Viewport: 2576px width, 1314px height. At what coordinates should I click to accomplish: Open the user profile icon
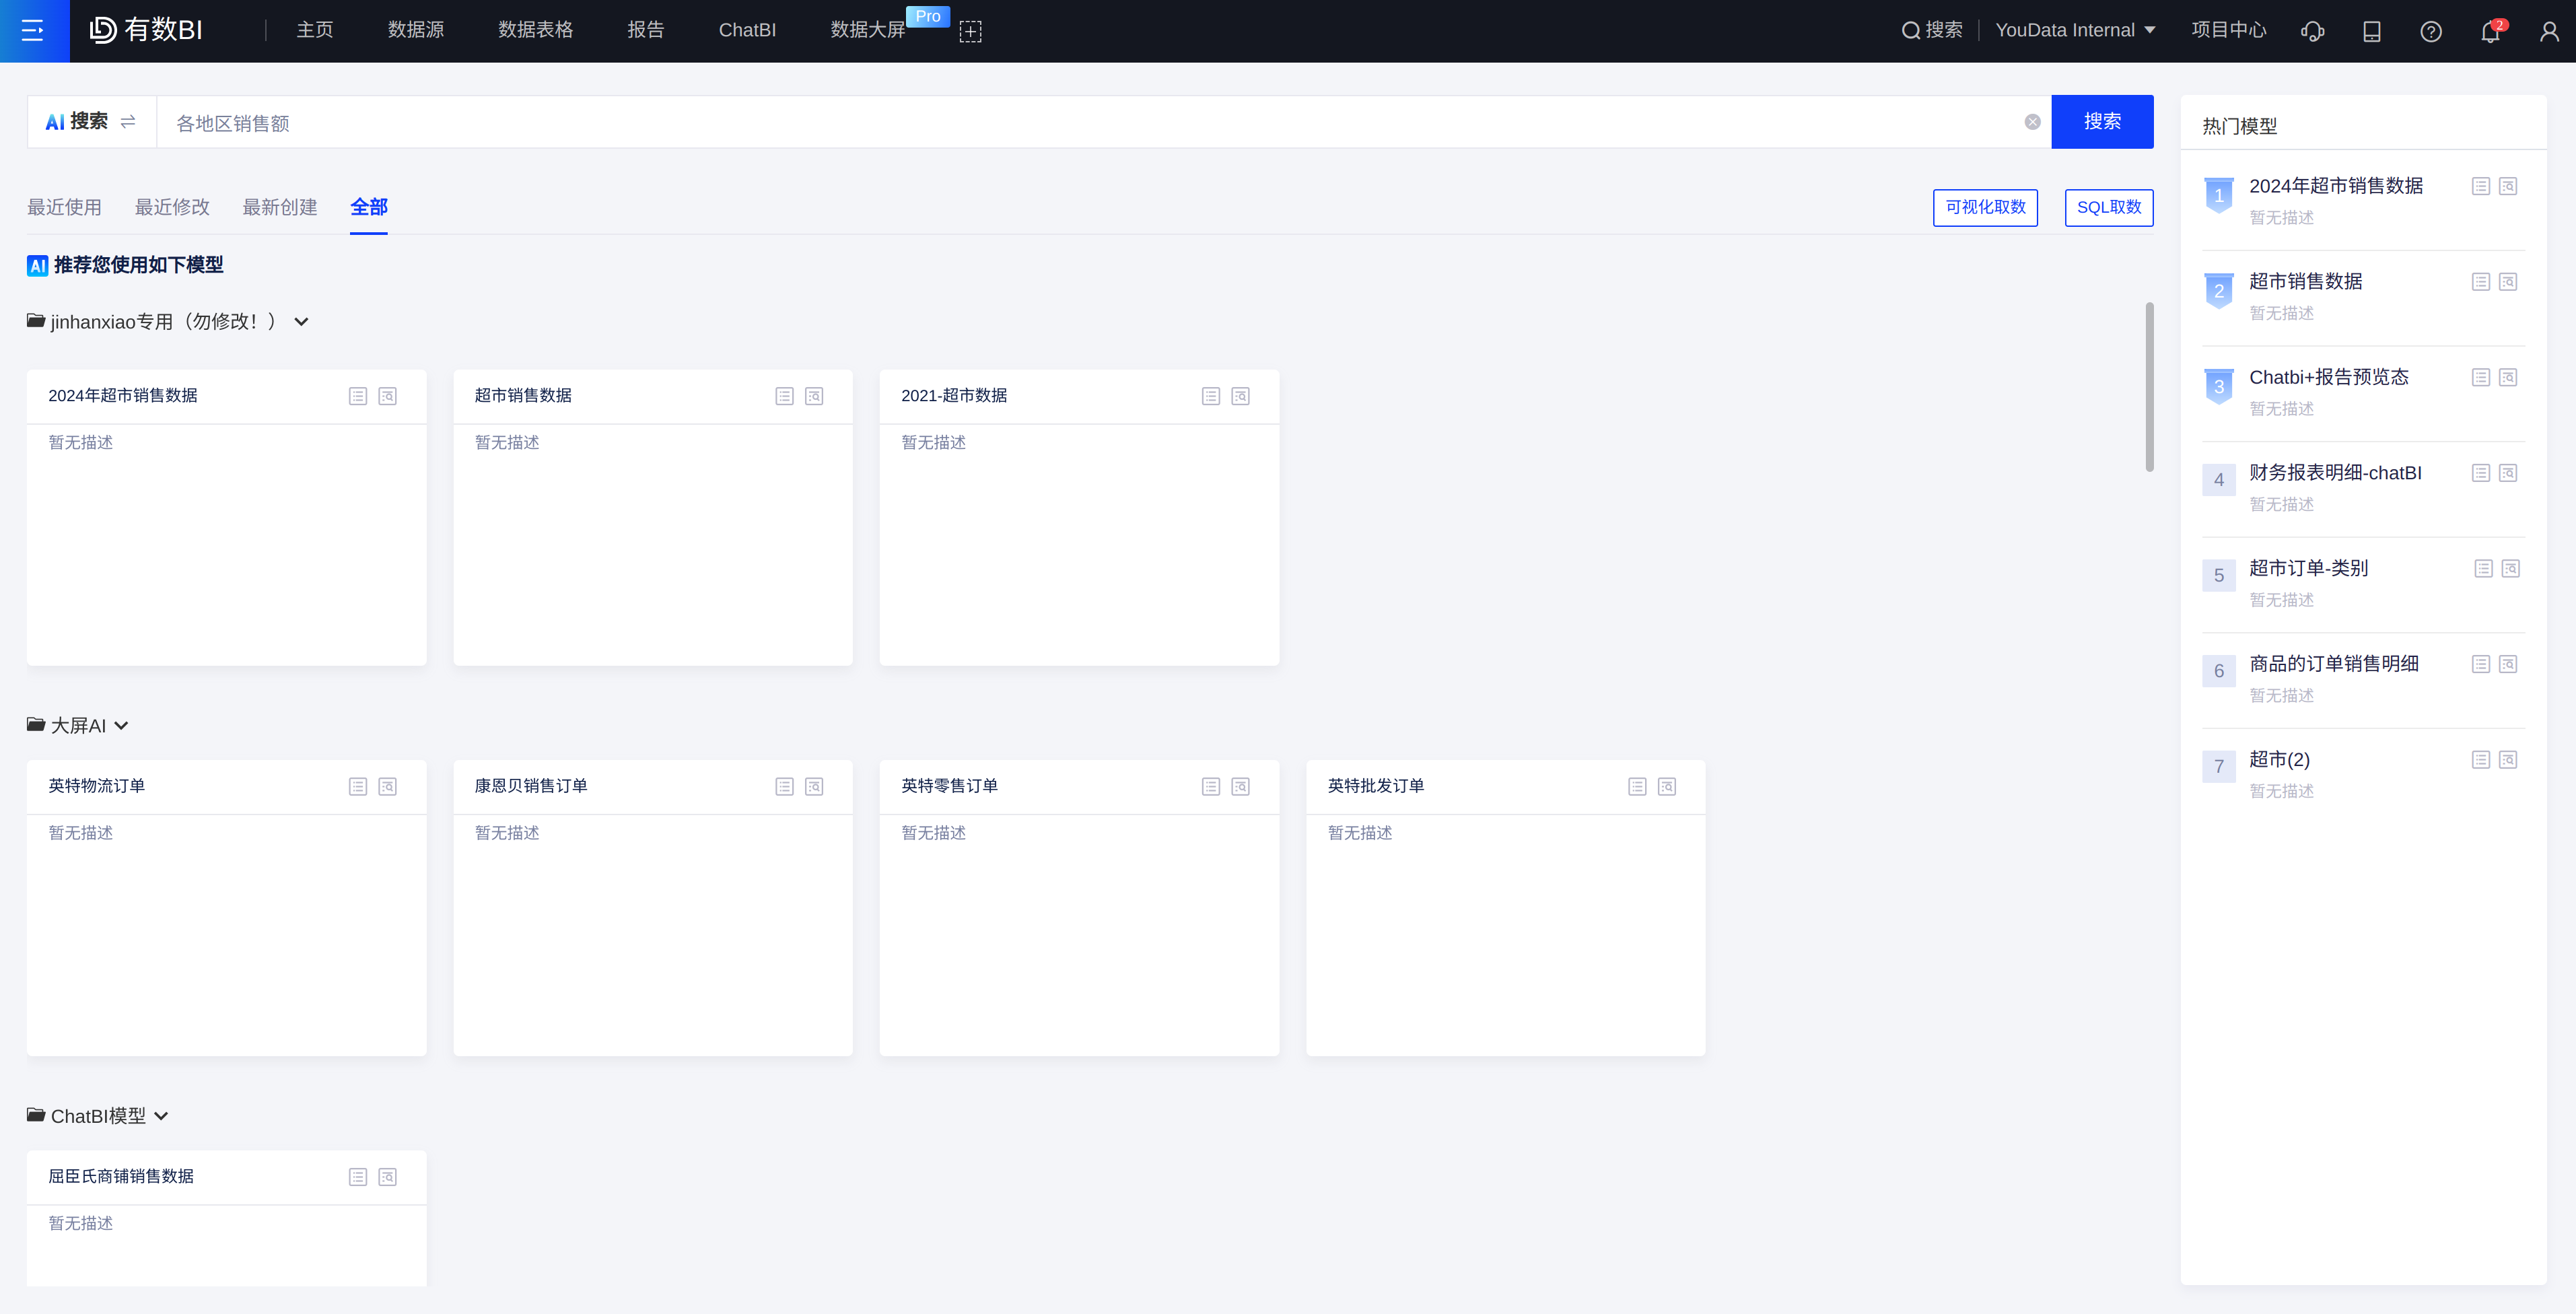(x=2549, y=31)
